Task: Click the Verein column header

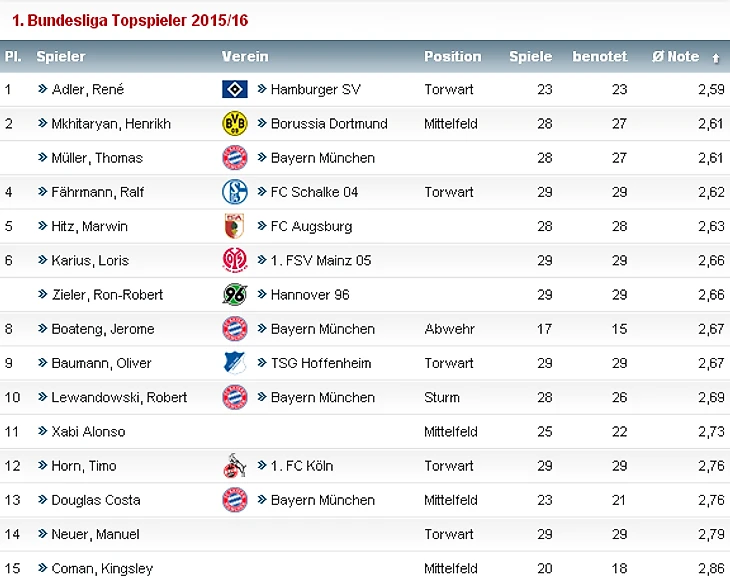Action: coord(245,57)
